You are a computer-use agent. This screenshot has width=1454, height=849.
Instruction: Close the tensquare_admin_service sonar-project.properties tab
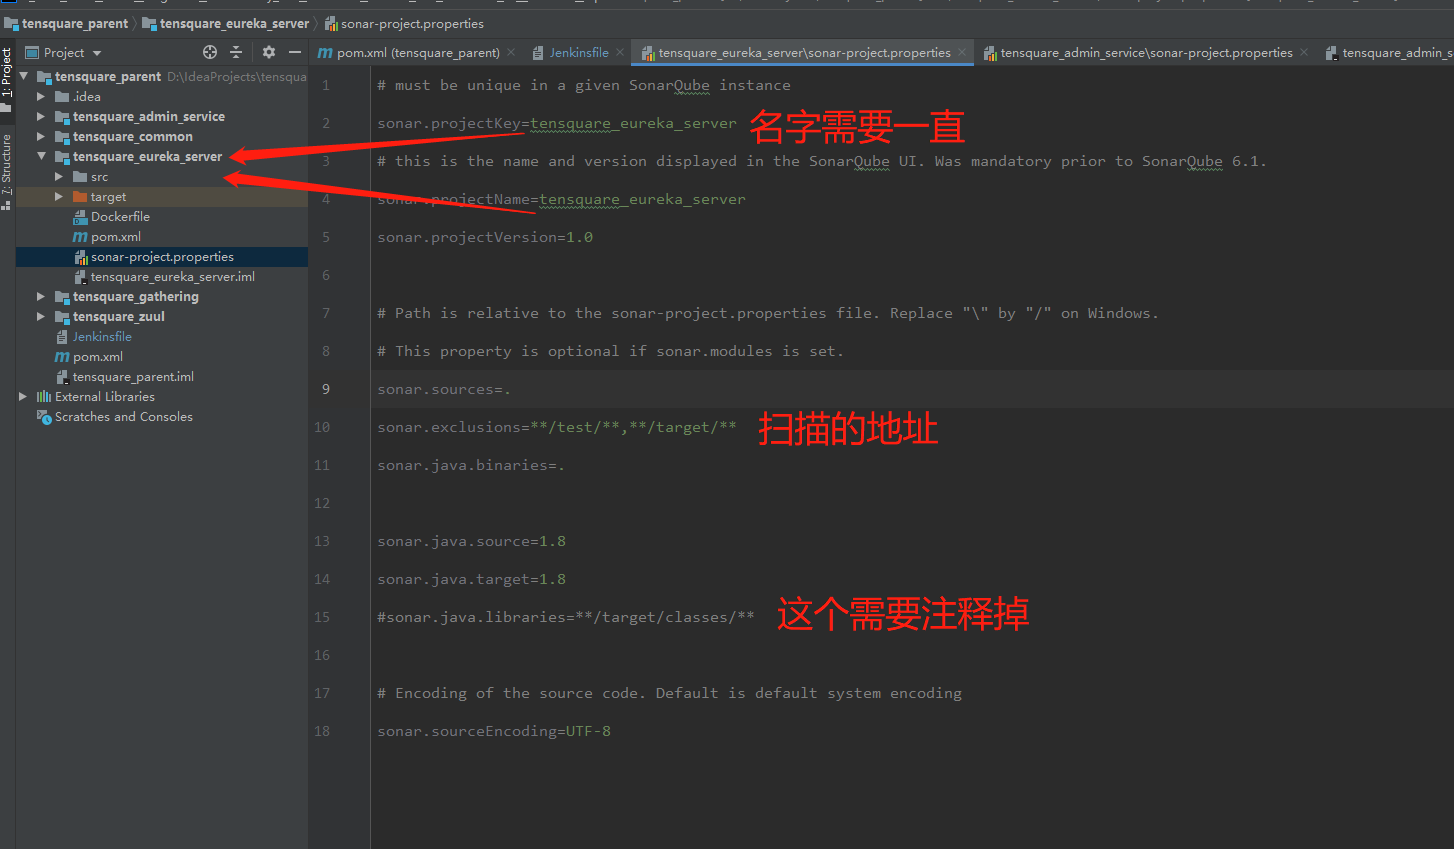pos(1304,52)
